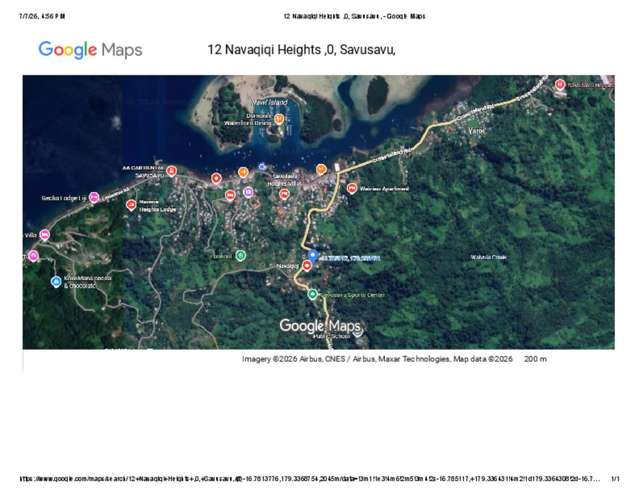Click the Imagery ©2026 Airbus attribution text
This screenshot has height=494, width=639.
click(x=377, y=359)
